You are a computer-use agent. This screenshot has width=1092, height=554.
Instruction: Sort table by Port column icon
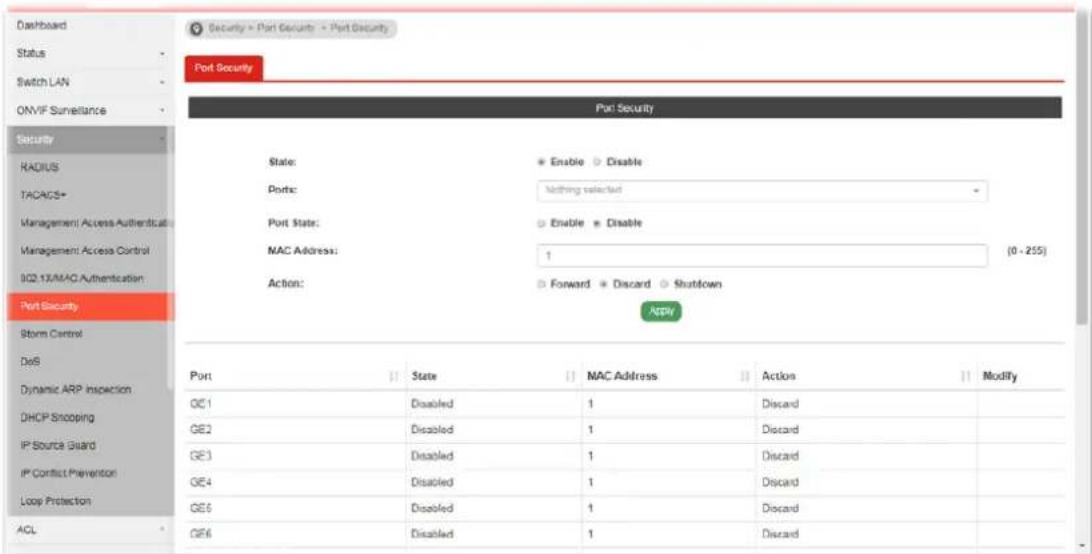(394, 376)
